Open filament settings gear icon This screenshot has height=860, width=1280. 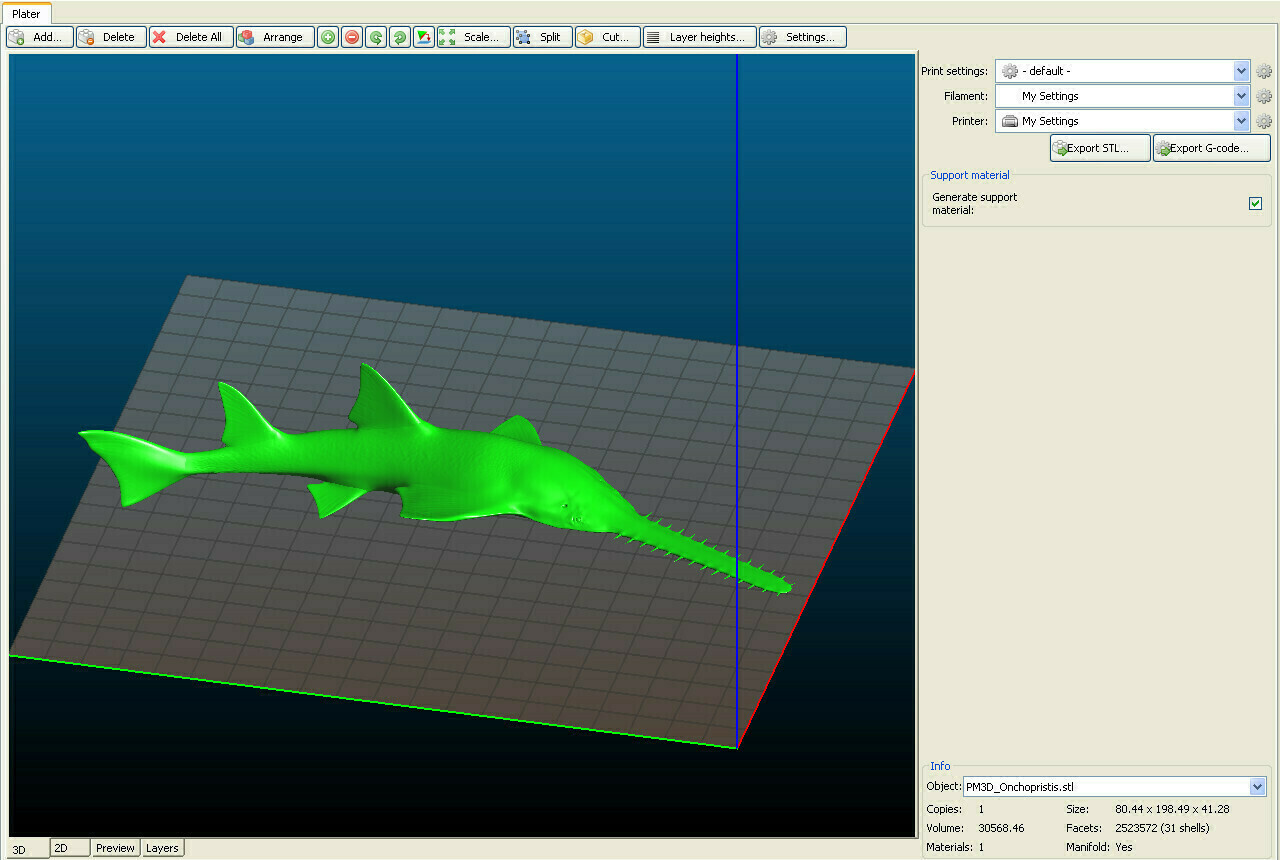1264,96
